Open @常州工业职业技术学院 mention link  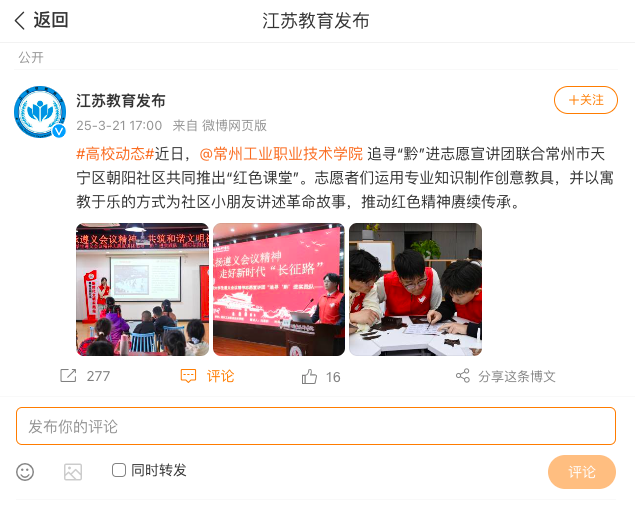point(281,154)
